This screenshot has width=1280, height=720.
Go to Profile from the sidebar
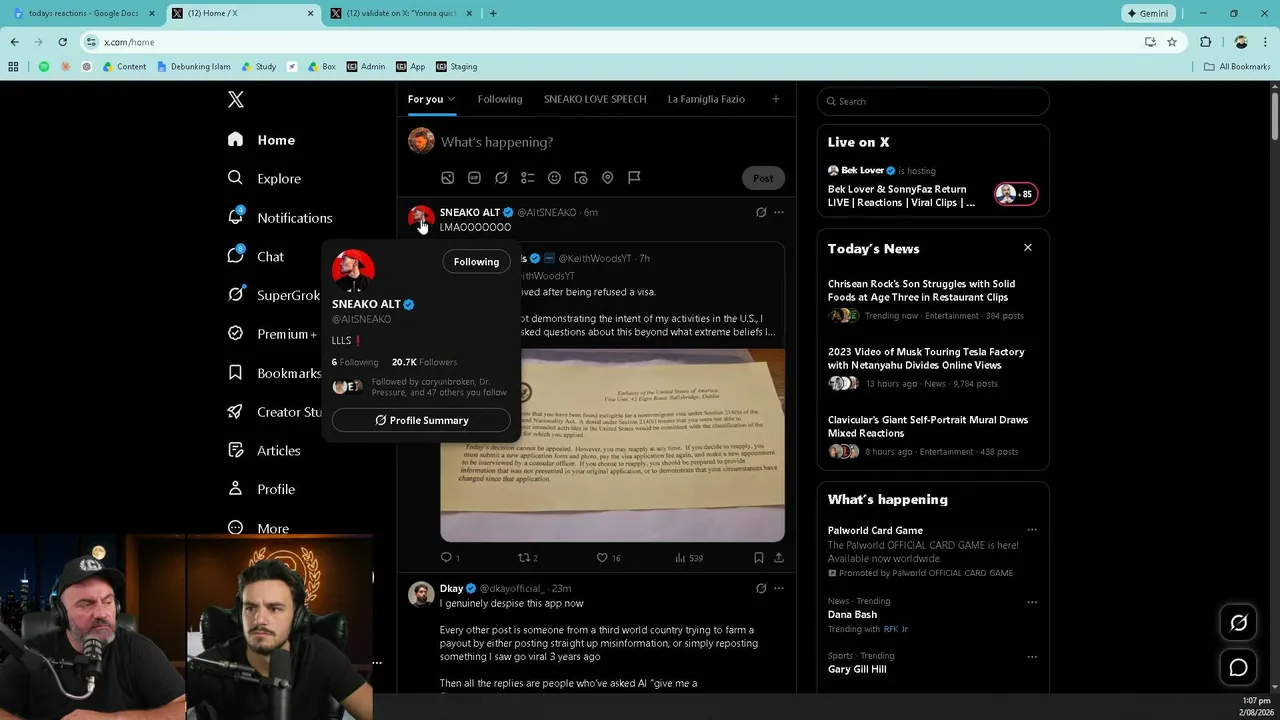coord(261,489)
